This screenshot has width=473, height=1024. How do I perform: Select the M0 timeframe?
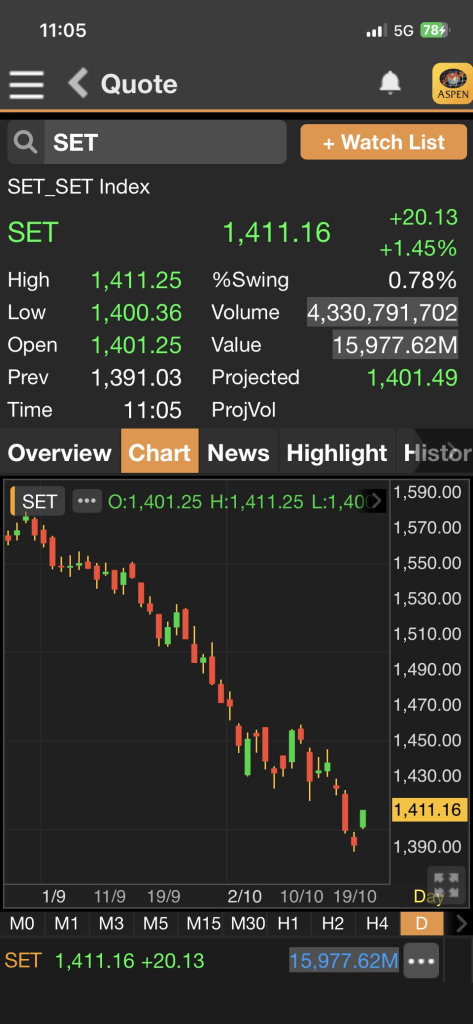(x=22, y=923)
